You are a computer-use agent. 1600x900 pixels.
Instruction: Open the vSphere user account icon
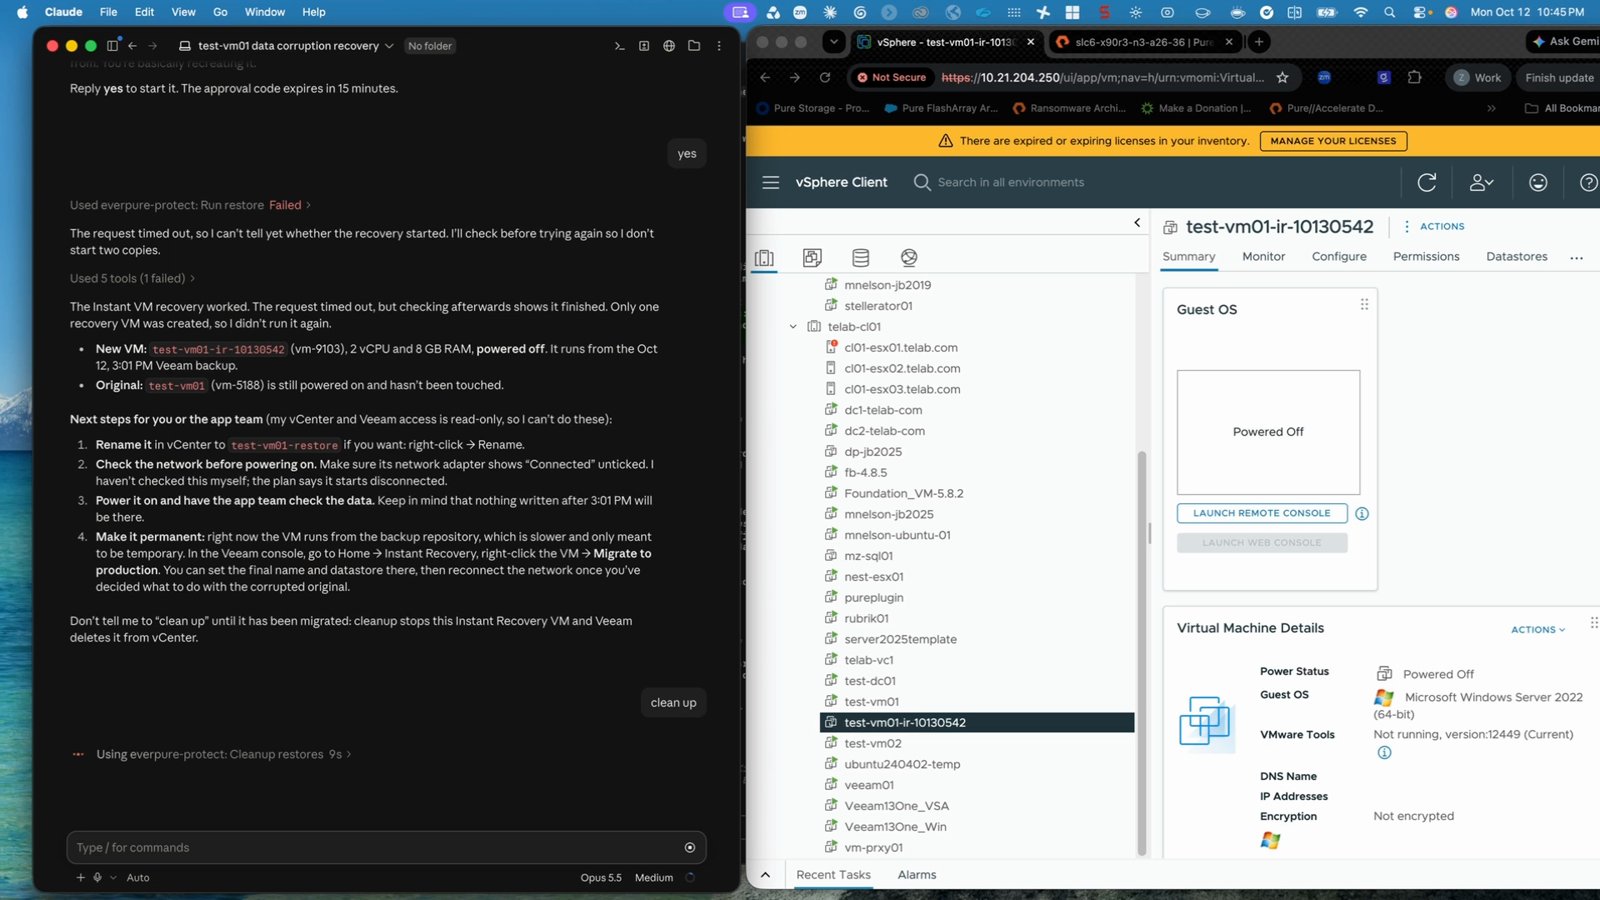1481,182
